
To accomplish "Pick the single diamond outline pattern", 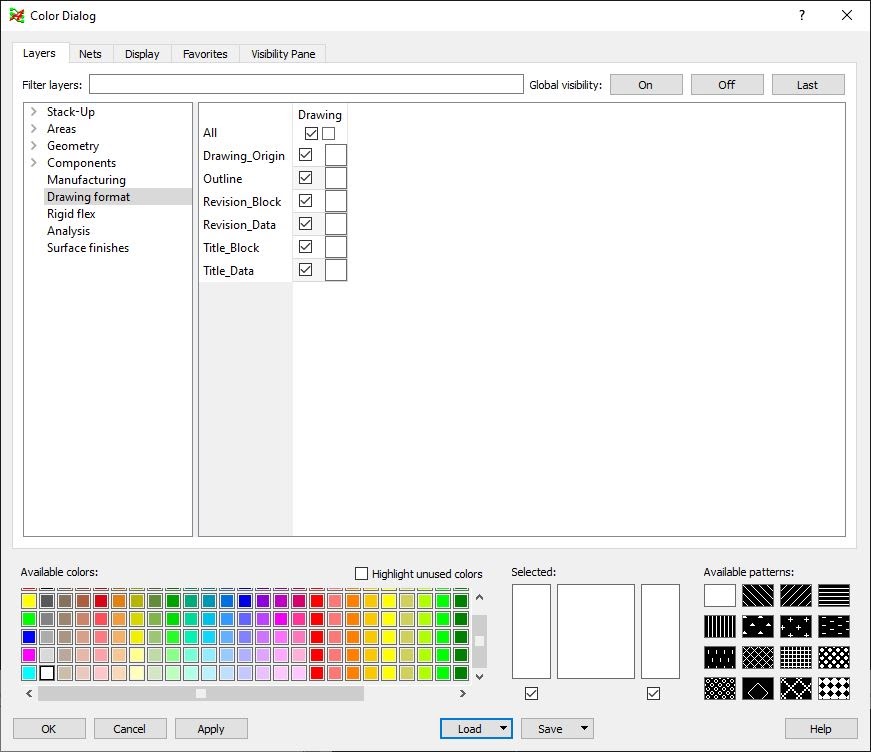I will [758, 689].
